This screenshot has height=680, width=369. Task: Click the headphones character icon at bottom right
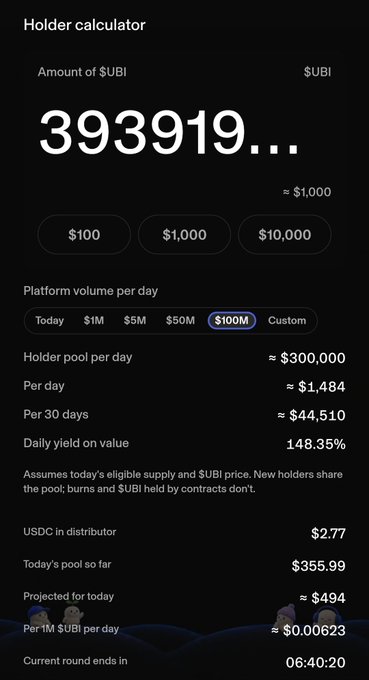click(328, 616)
